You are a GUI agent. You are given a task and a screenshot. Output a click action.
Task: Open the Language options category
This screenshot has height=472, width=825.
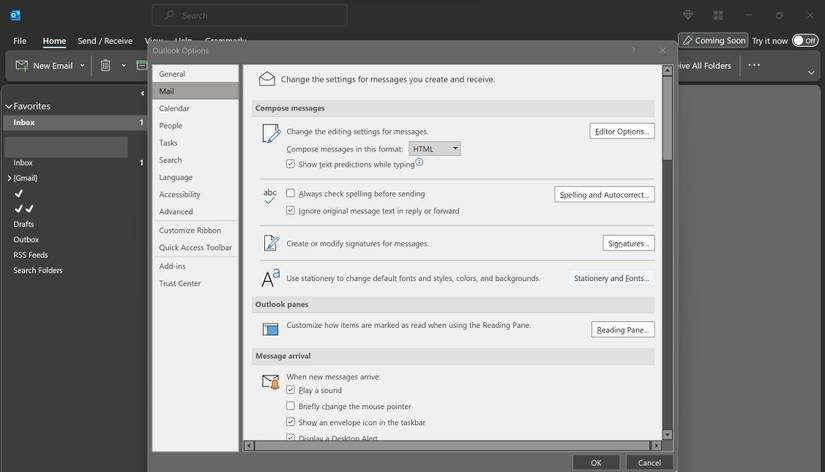(195, 177)
